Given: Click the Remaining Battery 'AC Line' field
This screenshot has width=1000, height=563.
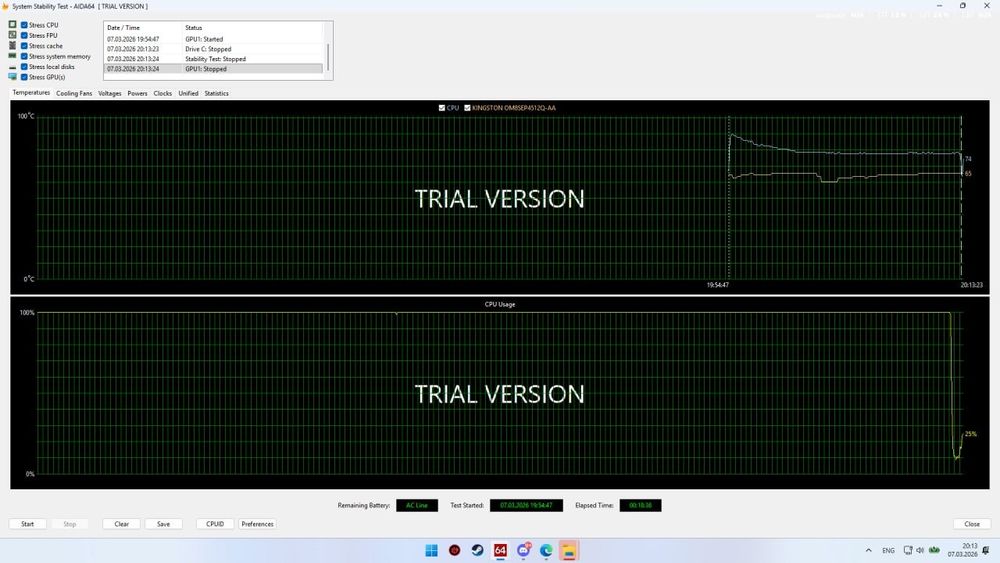Looking at the screenshot, I should point(417,505).
